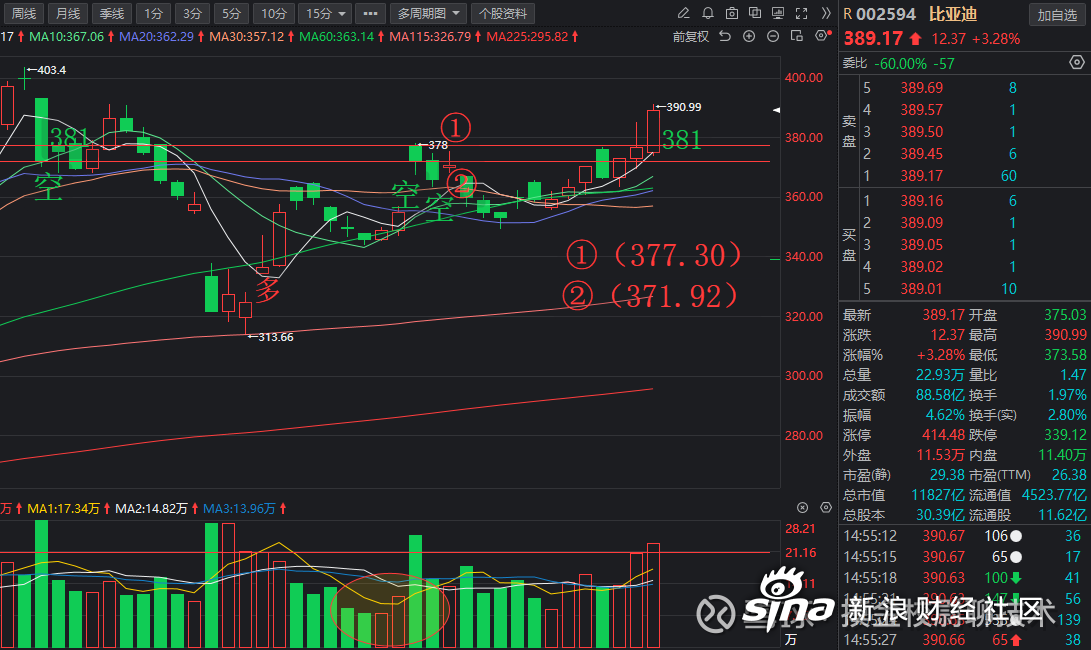This screenshot has width=1091, height=650.
Task: Select the 1-minute (1分) period
Action: (x=153, y=13)
